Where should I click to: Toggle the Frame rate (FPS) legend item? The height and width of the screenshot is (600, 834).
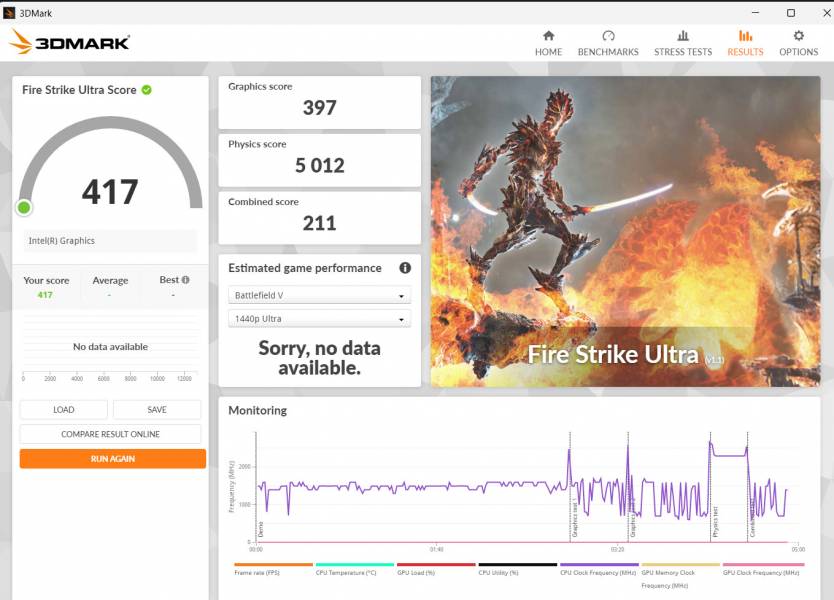click(273, 569)
